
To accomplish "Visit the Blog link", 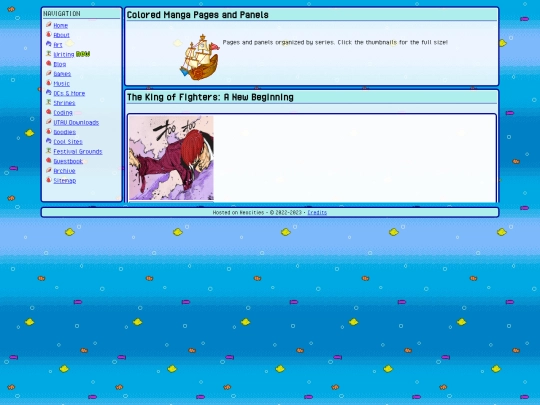I will click(60, 64).
